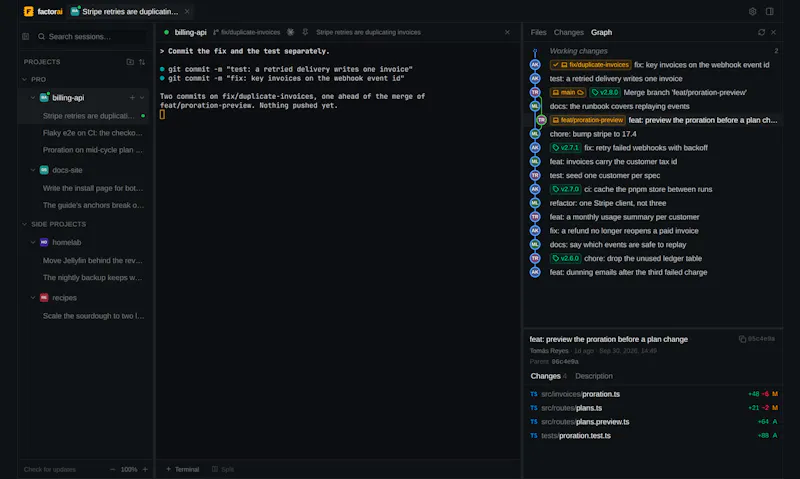Viewport: 800px width, 479px height.
Task: Click Check for updates
Action: pyautogui.click(x=49, y=469)
